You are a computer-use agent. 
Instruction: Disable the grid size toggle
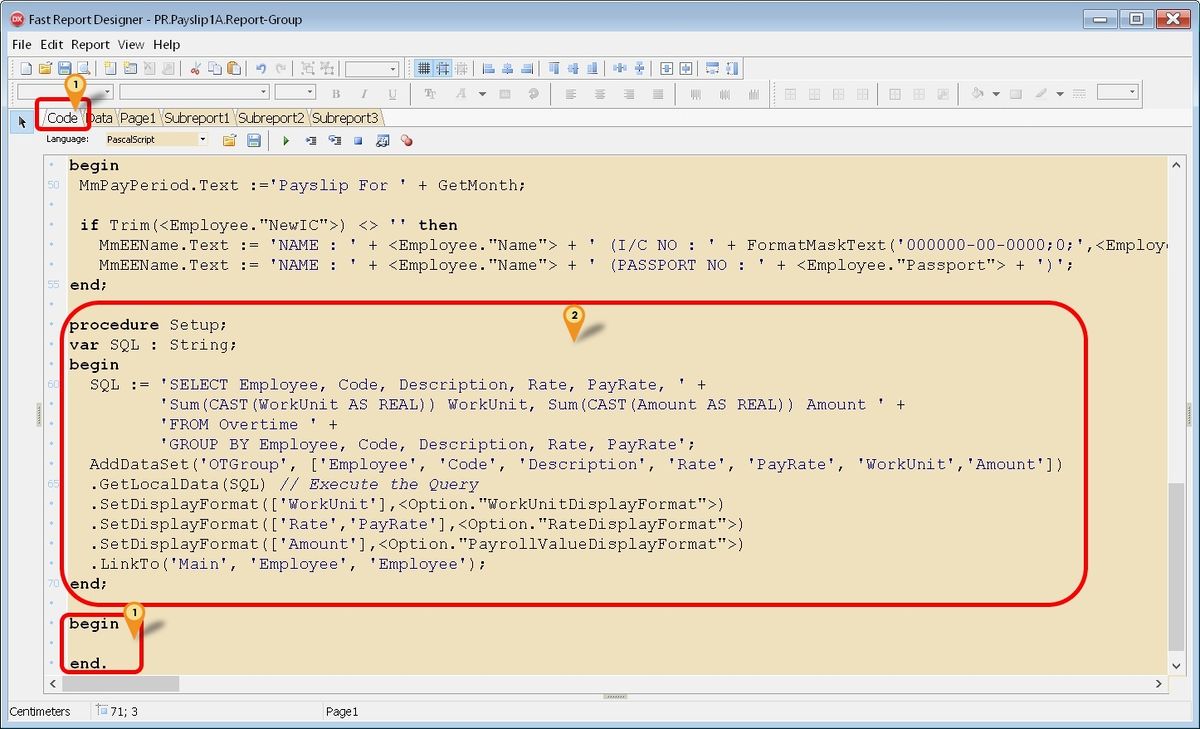point(458,68)
